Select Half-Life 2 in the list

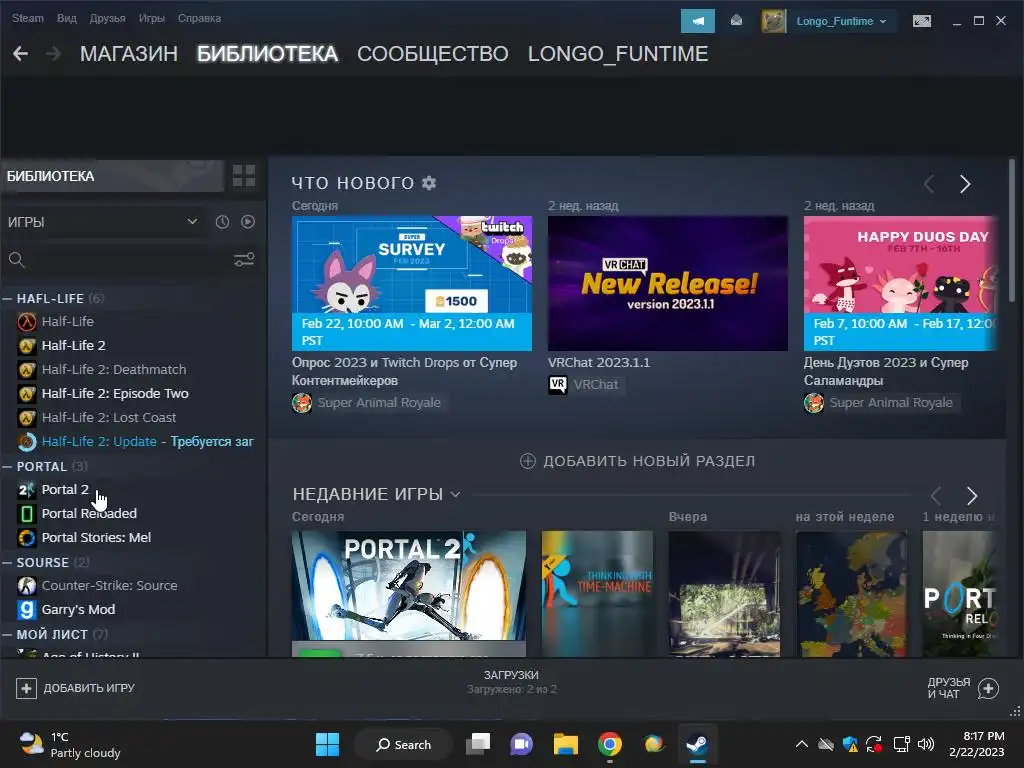coord(74,345)
